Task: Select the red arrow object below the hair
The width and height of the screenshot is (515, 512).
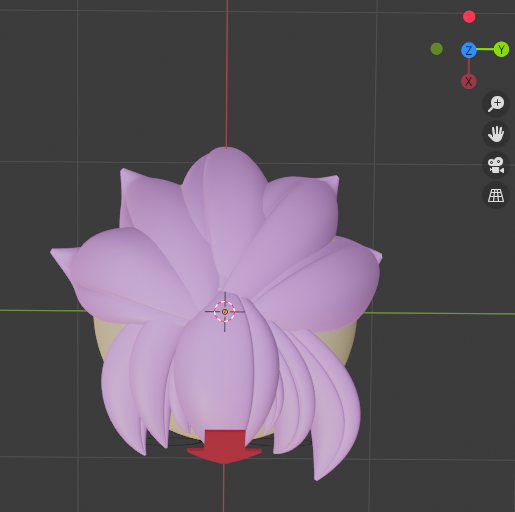Action: click(224, 447)
